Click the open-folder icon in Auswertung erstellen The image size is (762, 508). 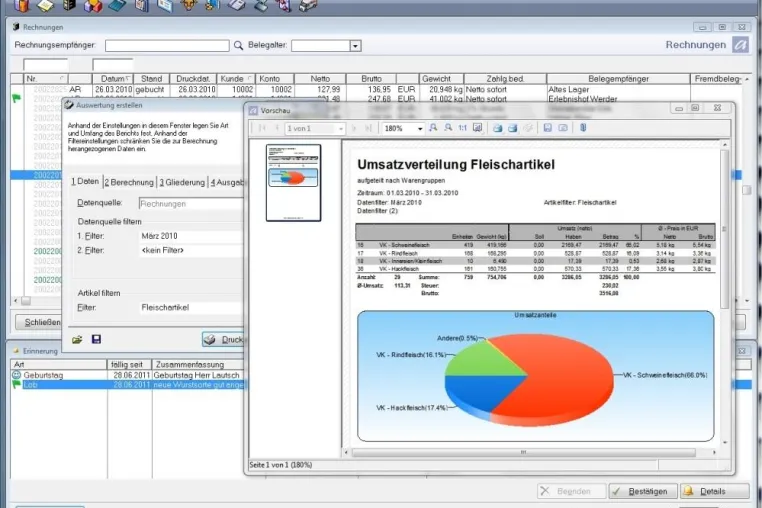(x=77, y=339)
